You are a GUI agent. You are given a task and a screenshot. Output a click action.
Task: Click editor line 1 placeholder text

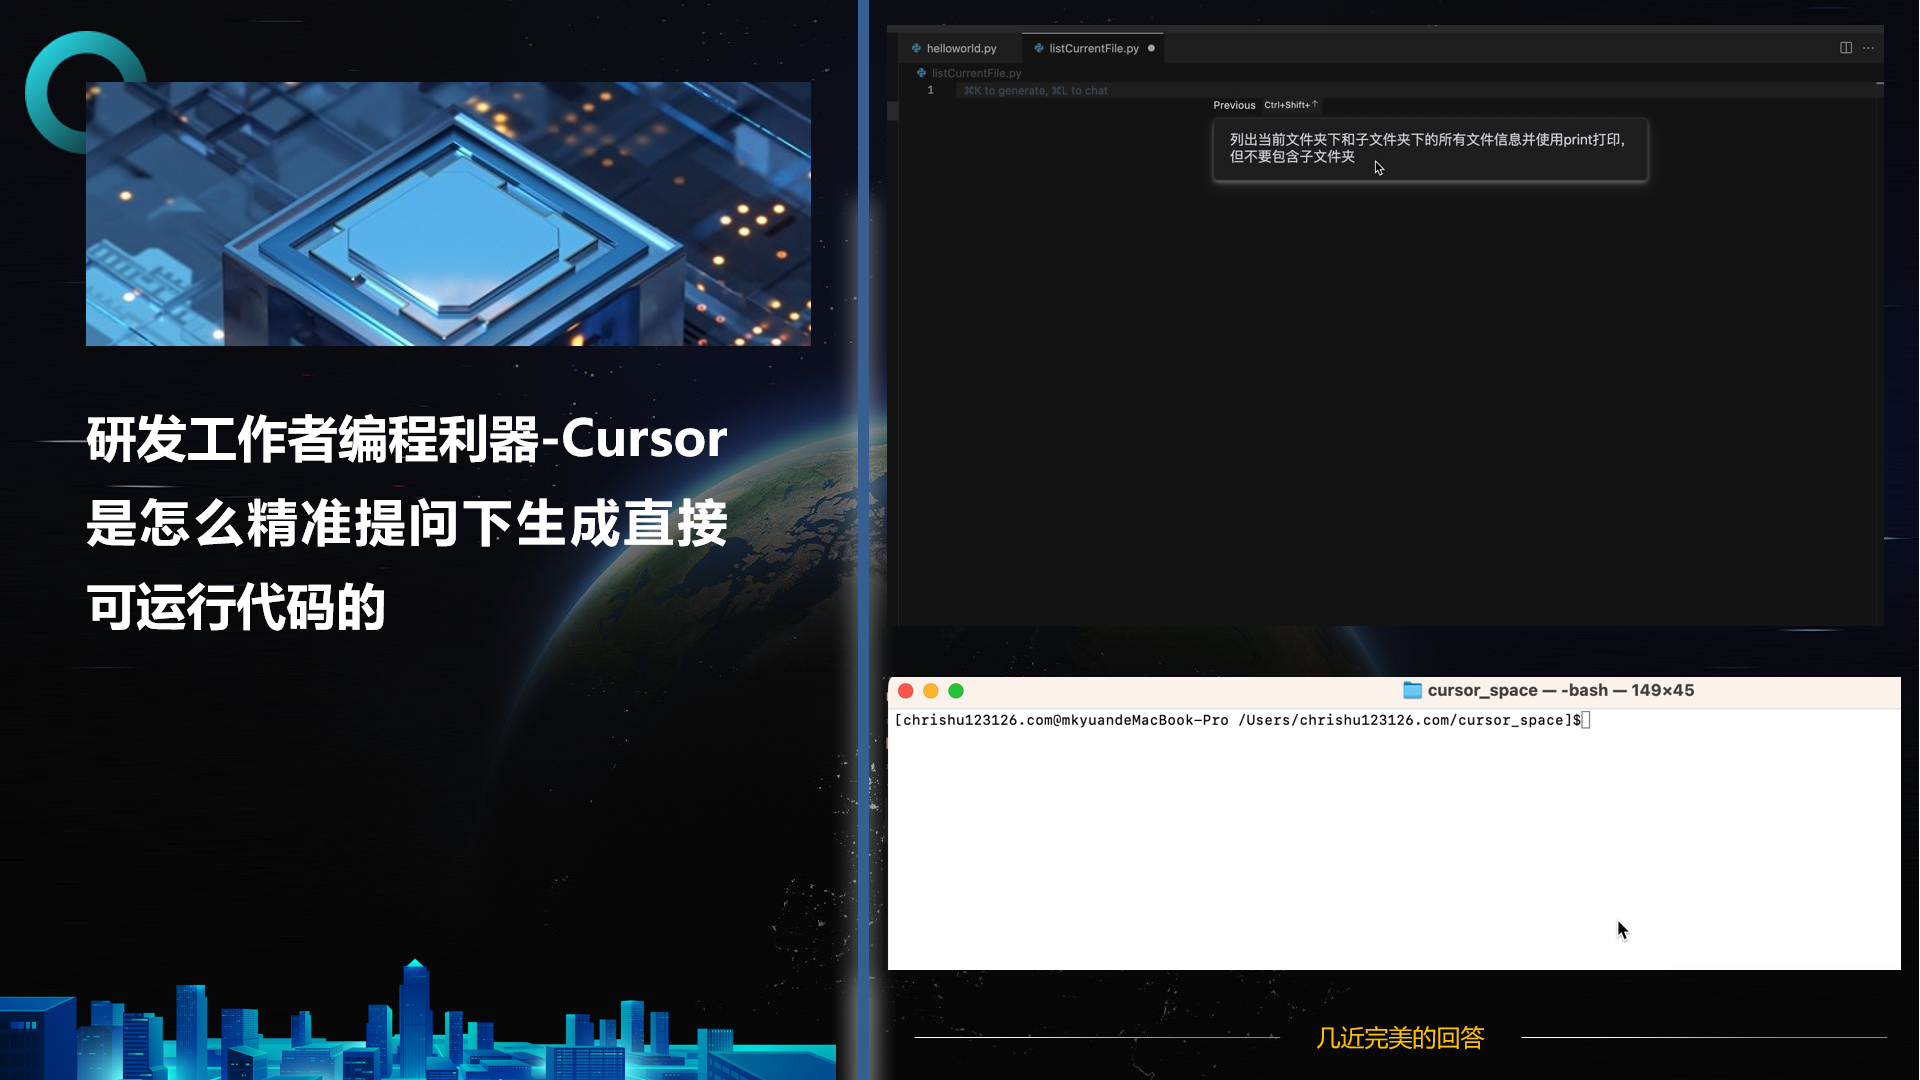[x=1035, y=91]
